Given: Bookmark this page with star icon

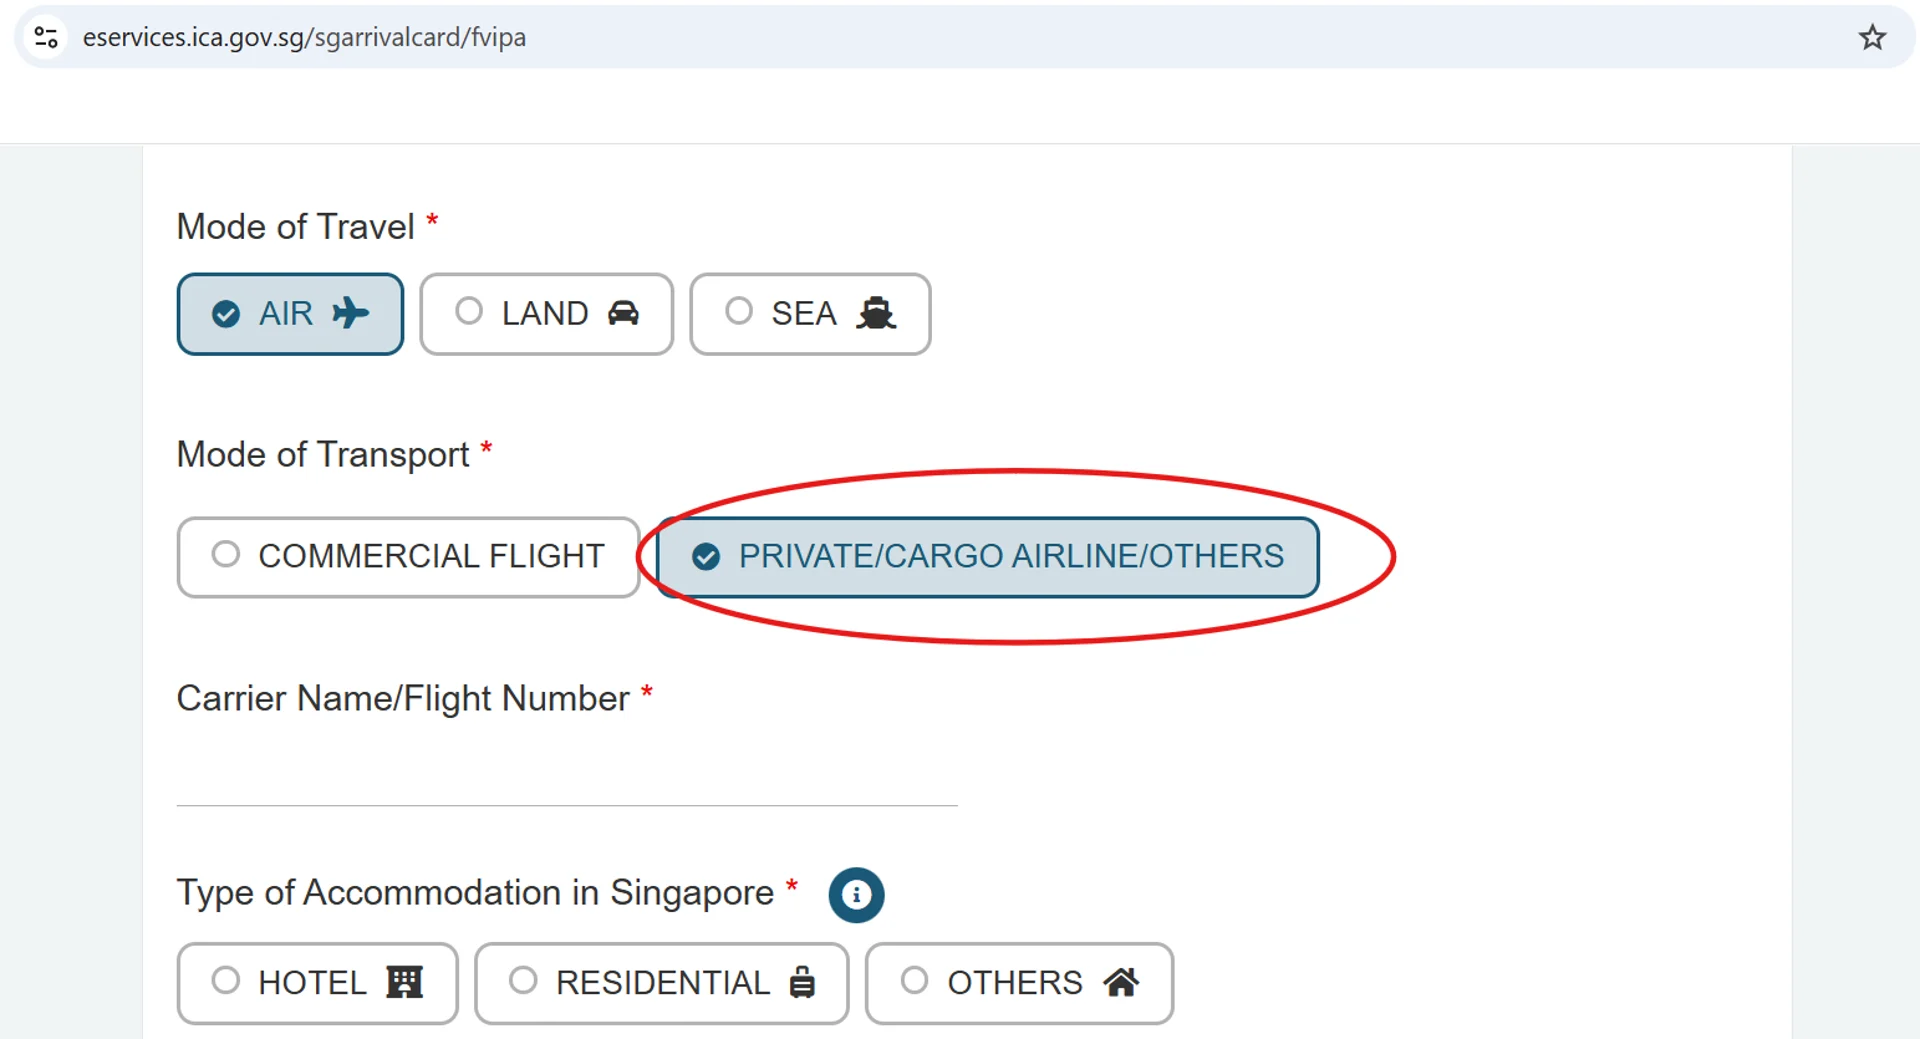Looking at the screenshot, I should click(1872, 38).
